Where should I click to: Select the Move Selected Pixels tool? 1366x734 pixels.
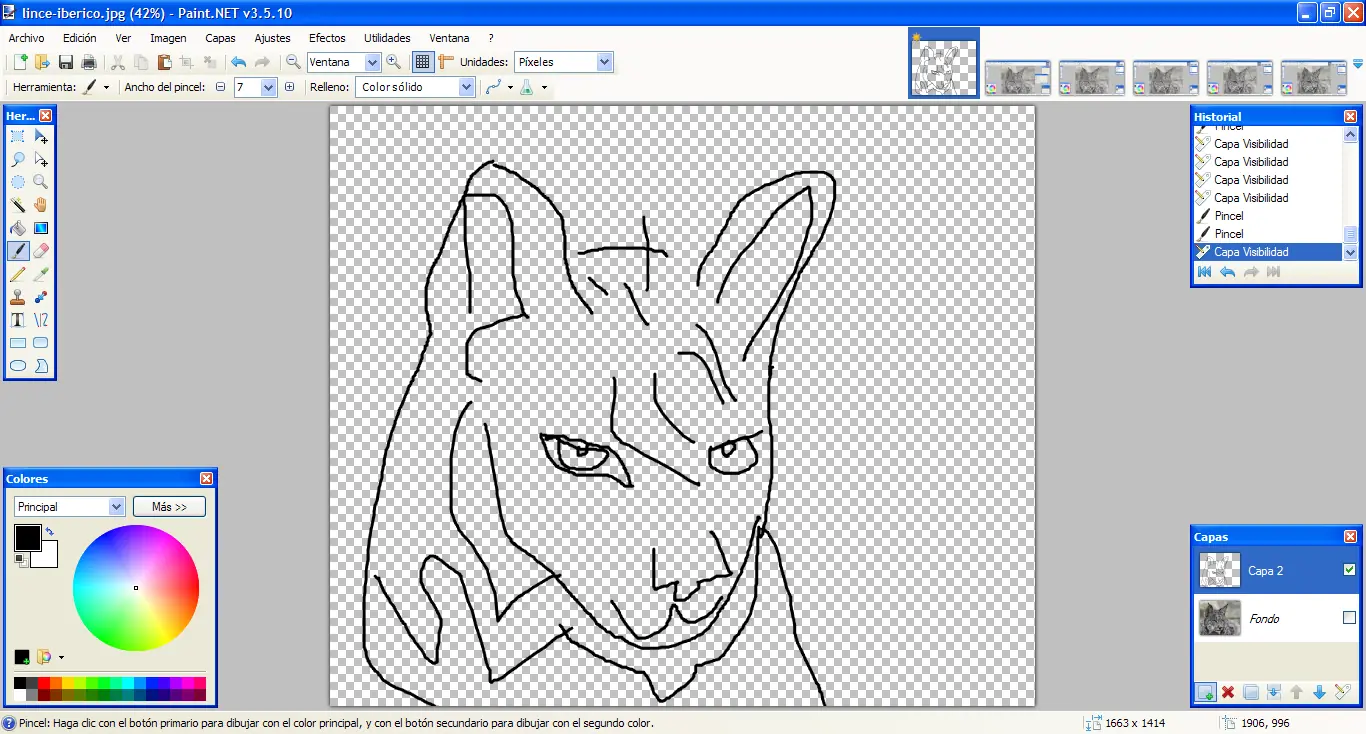41,137
